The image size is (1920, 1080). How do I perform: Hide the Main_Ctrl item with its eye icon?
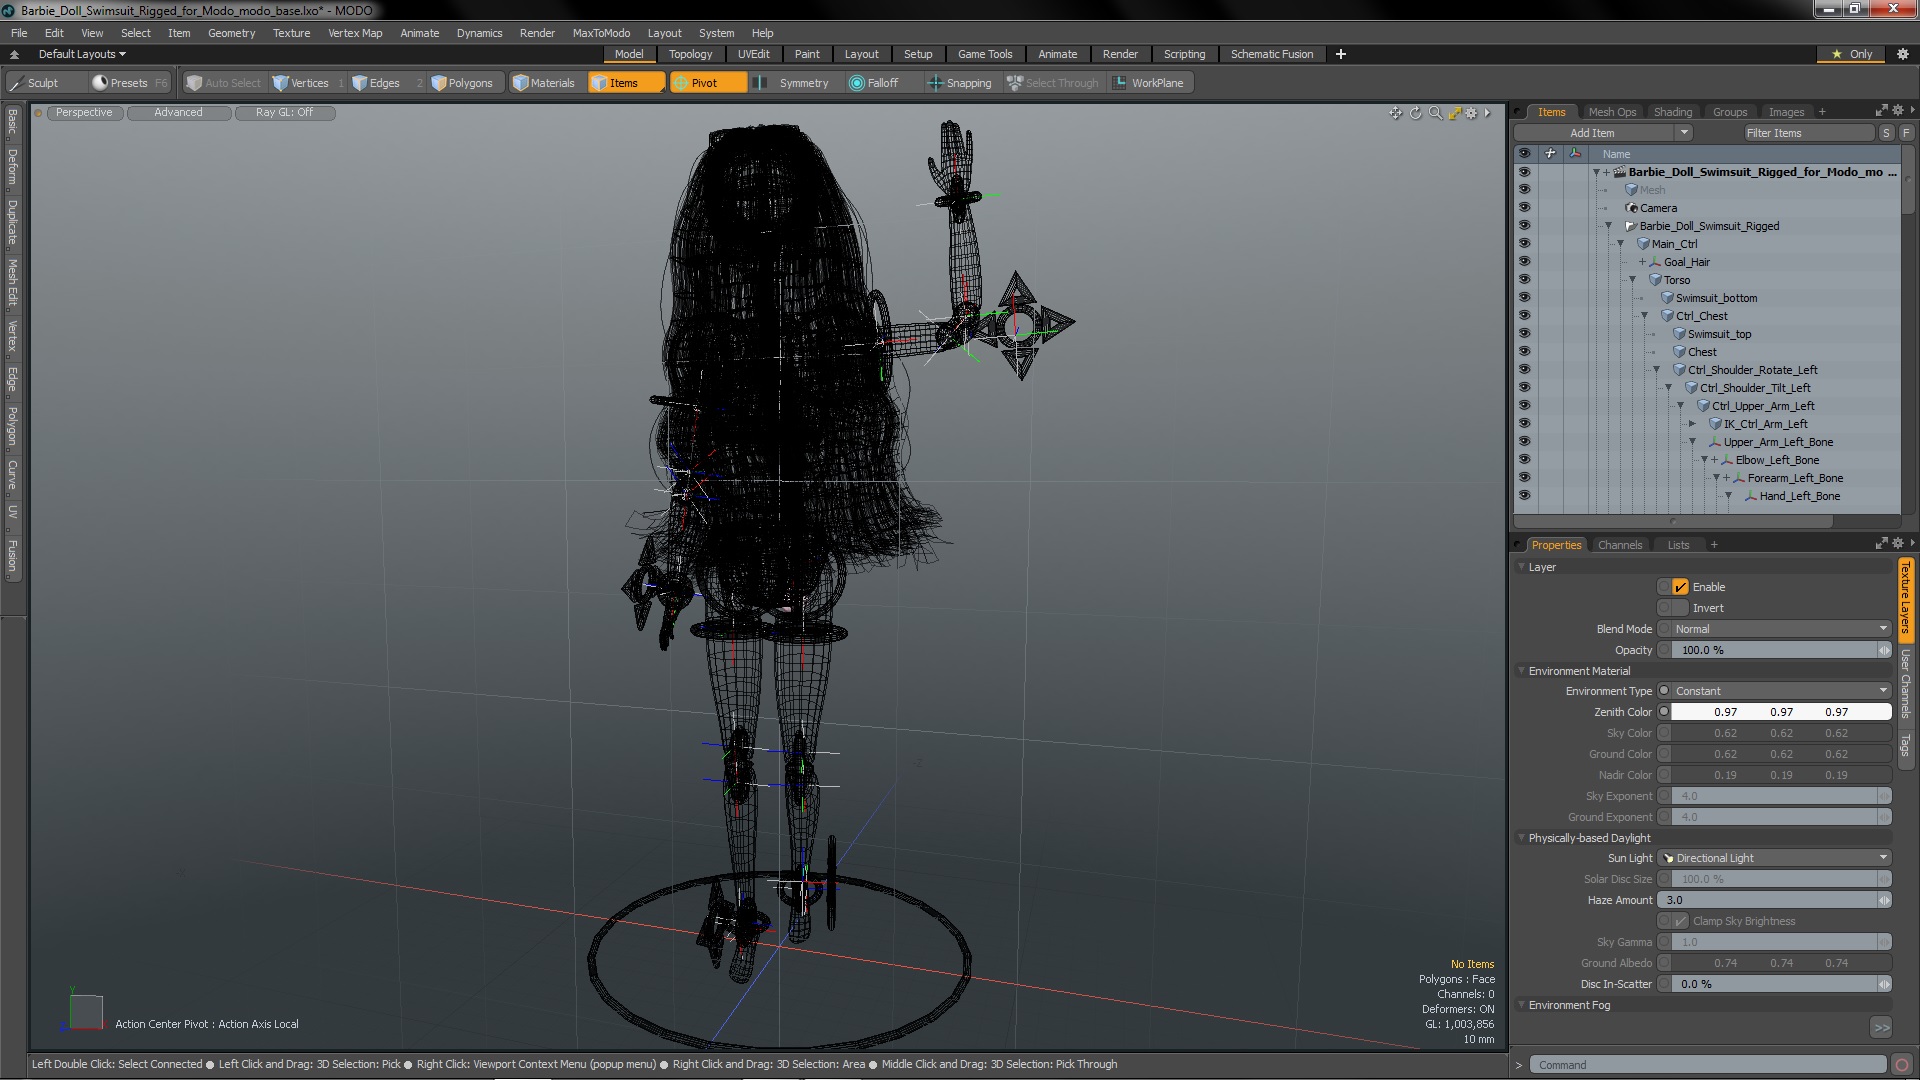(1524, 244)
